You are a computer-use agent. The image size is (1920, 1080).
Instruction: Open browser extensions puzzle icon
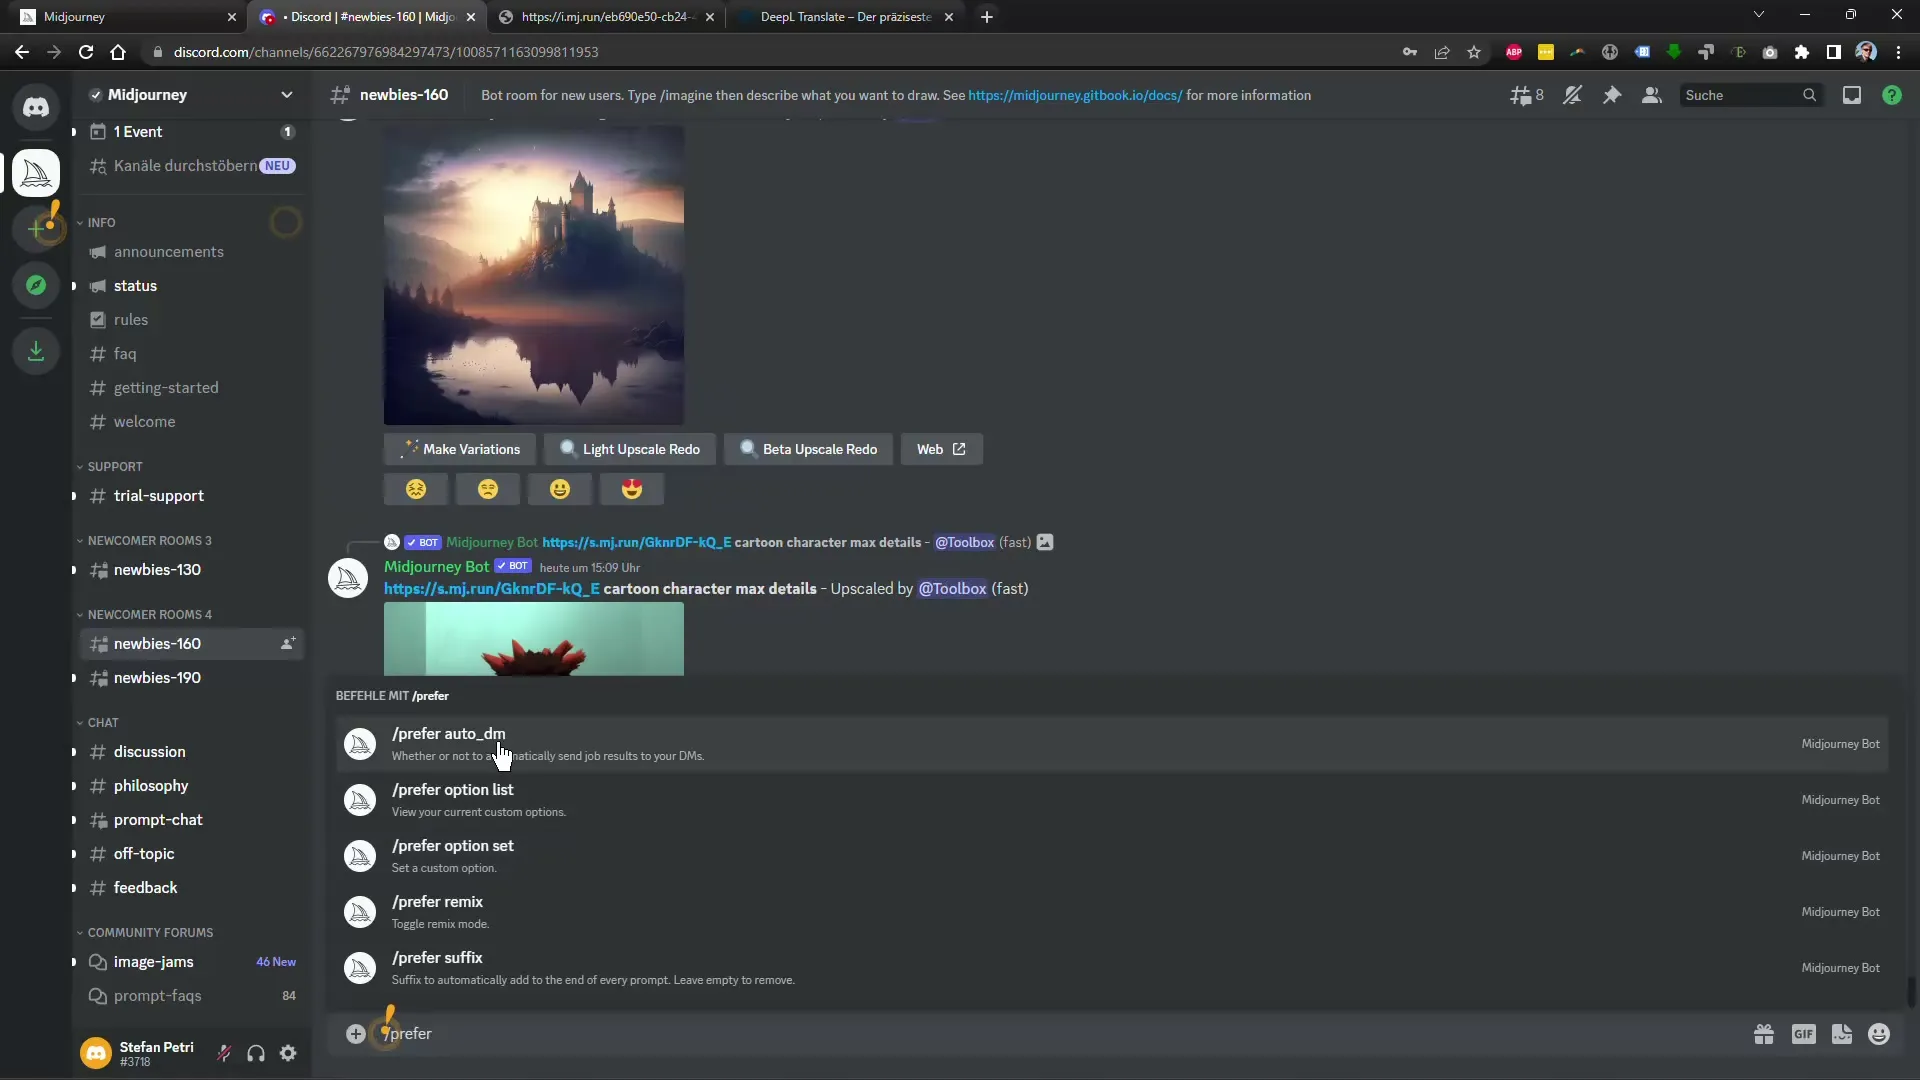(1802, 52)
